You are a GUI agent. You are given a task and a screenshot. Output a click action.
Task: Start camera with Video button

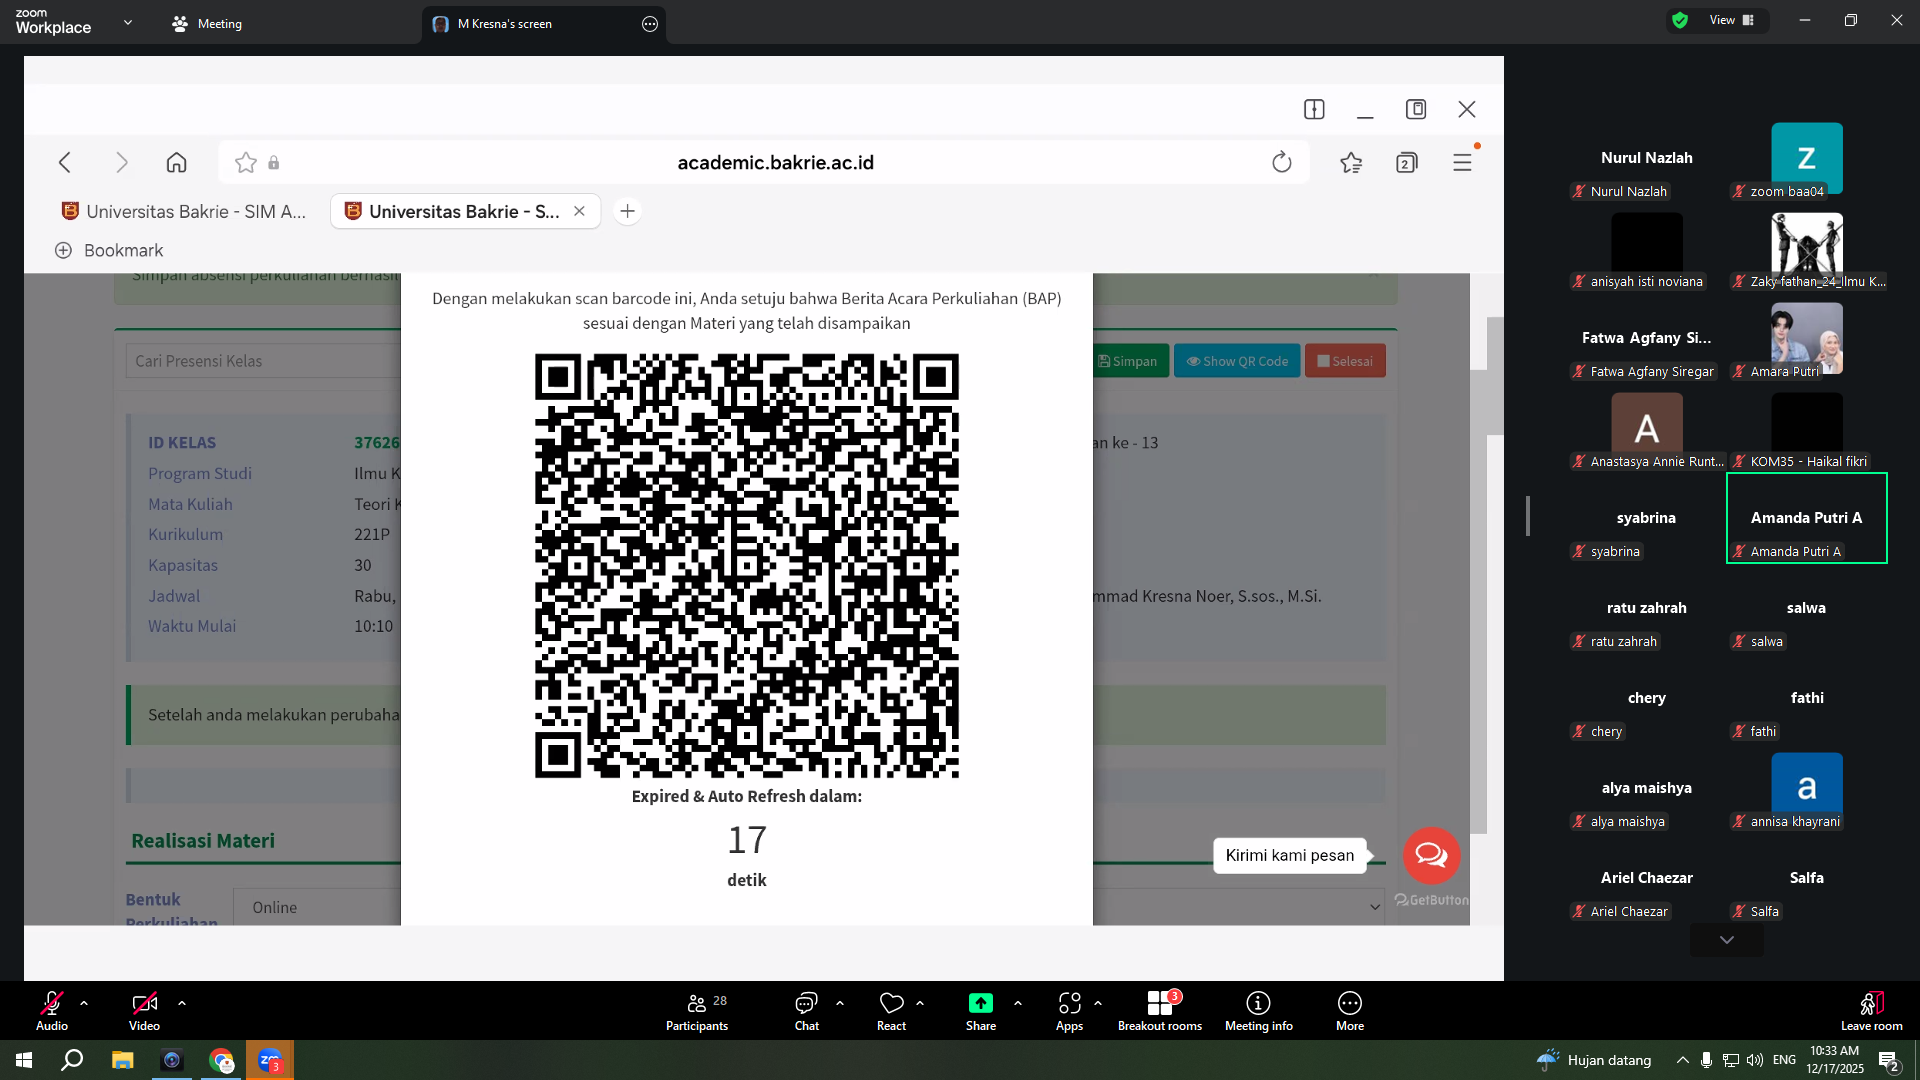point(144,1011)
